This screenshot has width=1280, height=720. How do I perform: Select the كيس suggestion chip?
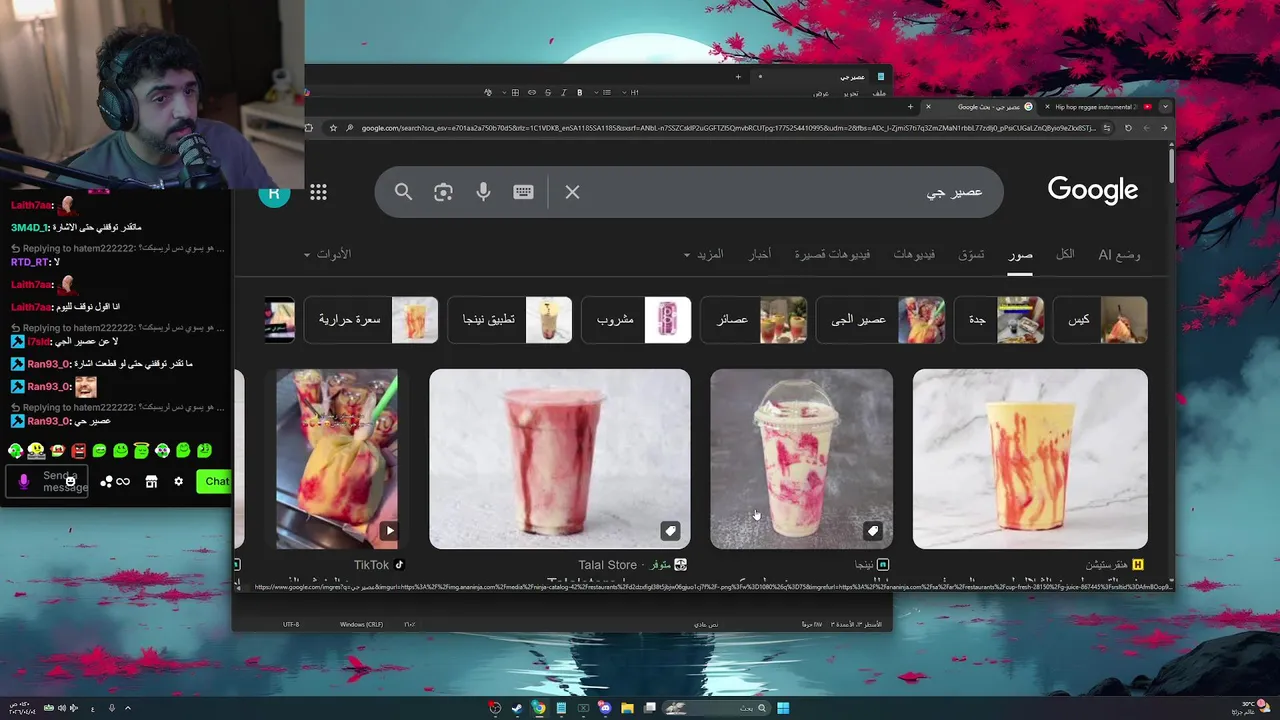[1100, 320]
